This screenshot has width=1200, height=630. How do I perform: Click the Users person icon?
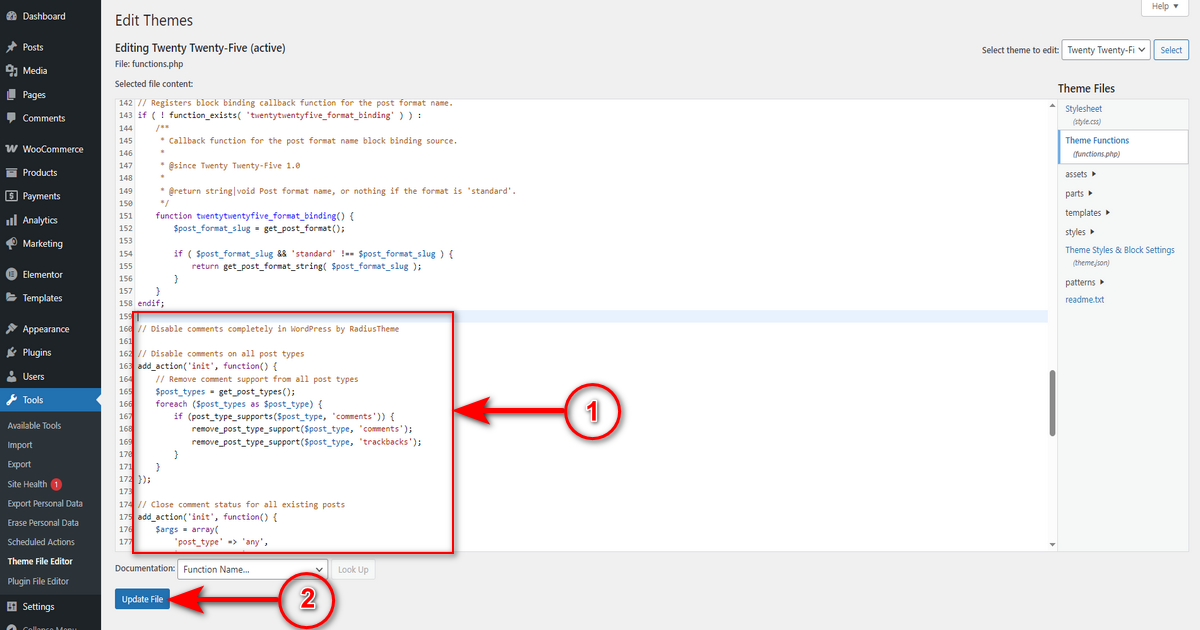(x=11, y=377)
